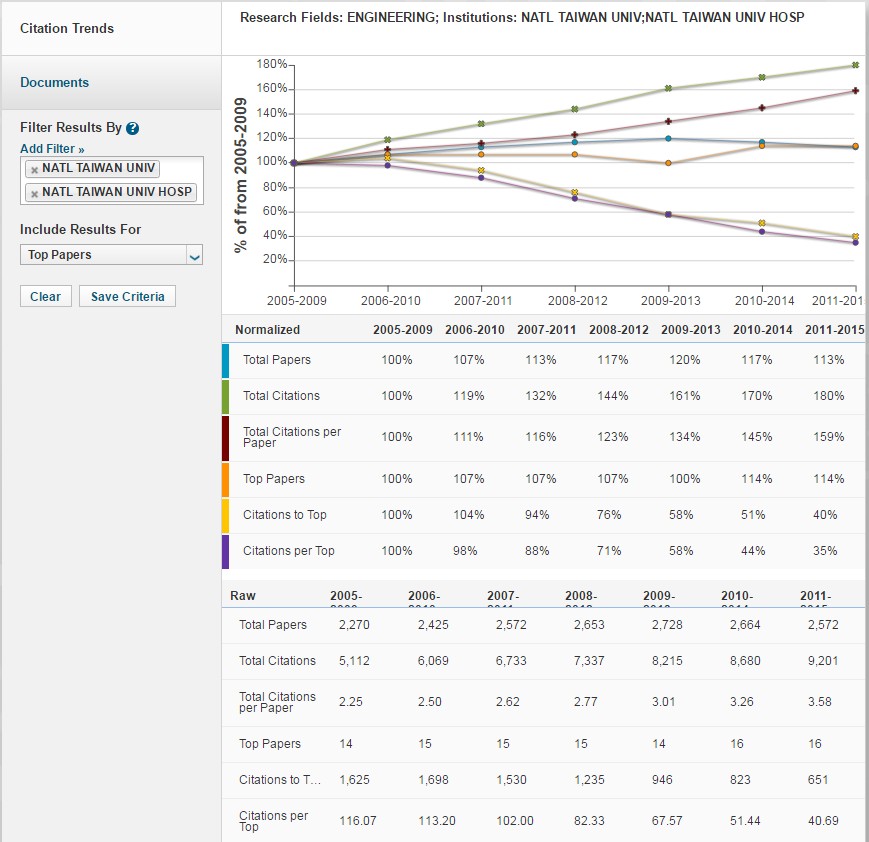Click the Include Results For label
The image size is (869, 842).
[80, 229]
